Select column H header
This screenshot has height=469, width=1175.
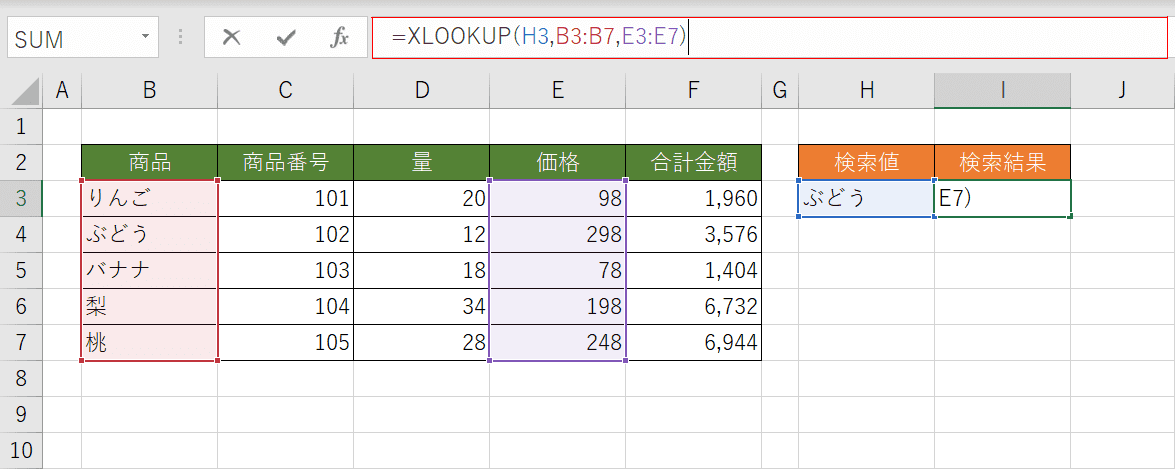(867, 91)
